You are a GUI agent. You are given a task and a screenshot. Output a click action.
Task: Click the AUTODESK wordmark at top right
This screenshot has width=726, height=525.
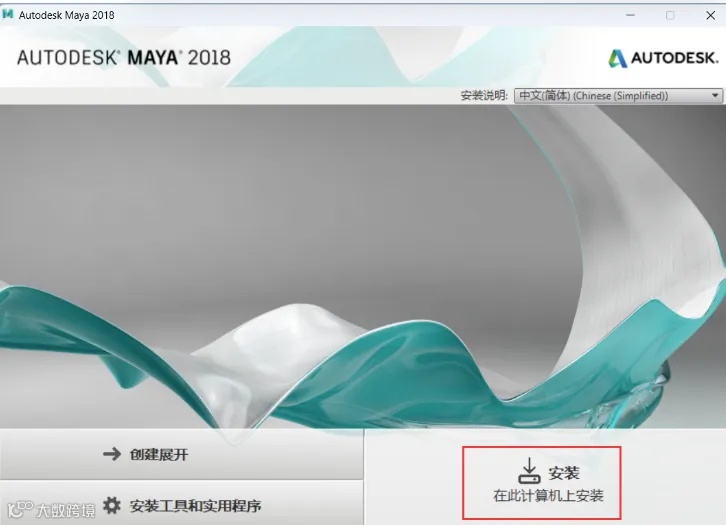click(x=675, y=58)
